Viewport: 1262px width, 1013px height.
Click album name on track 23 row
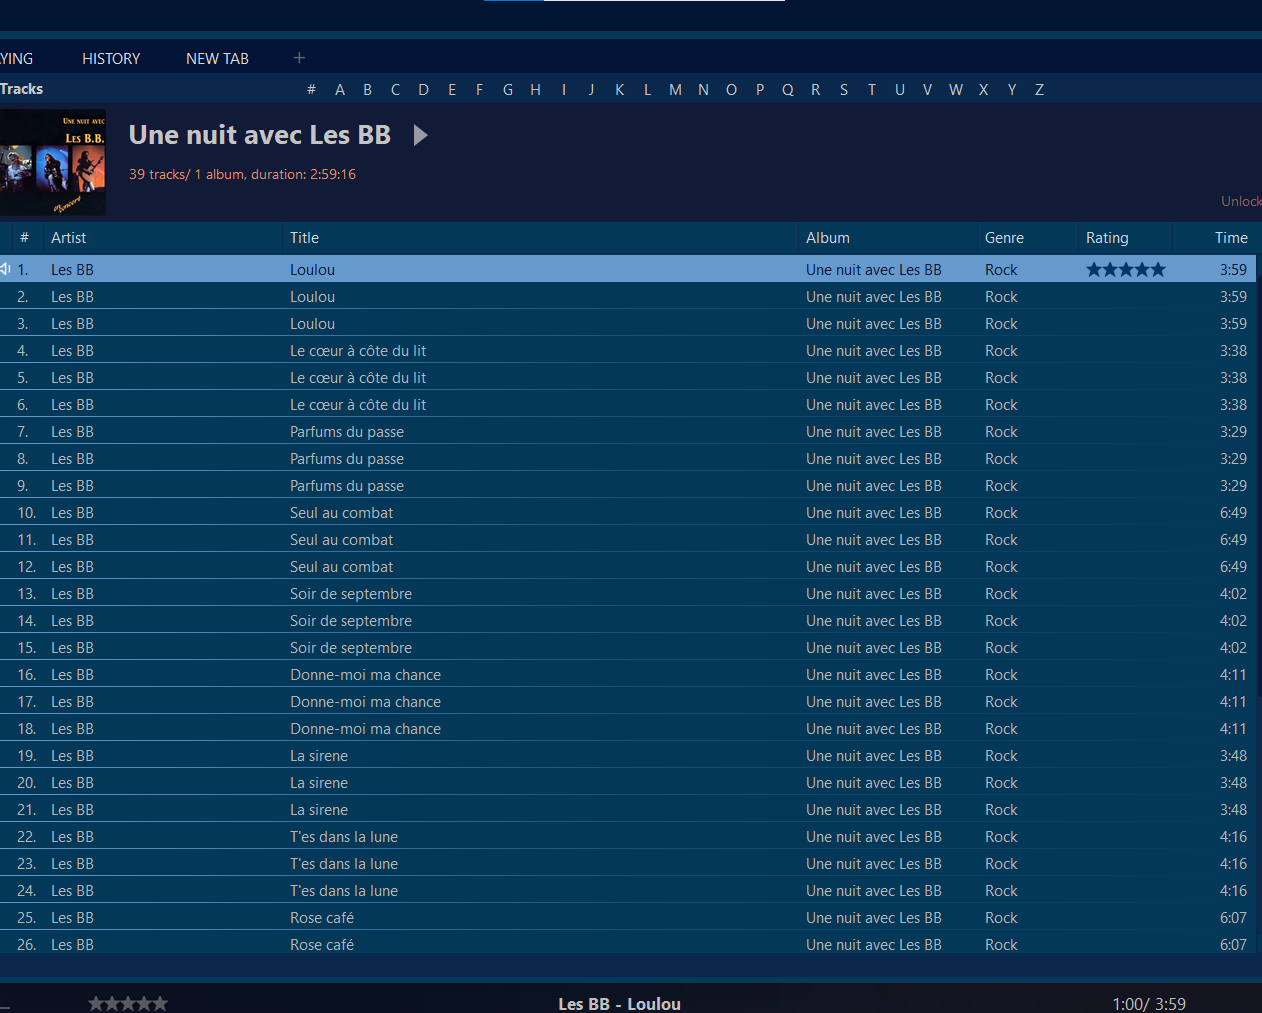point(874,864)
